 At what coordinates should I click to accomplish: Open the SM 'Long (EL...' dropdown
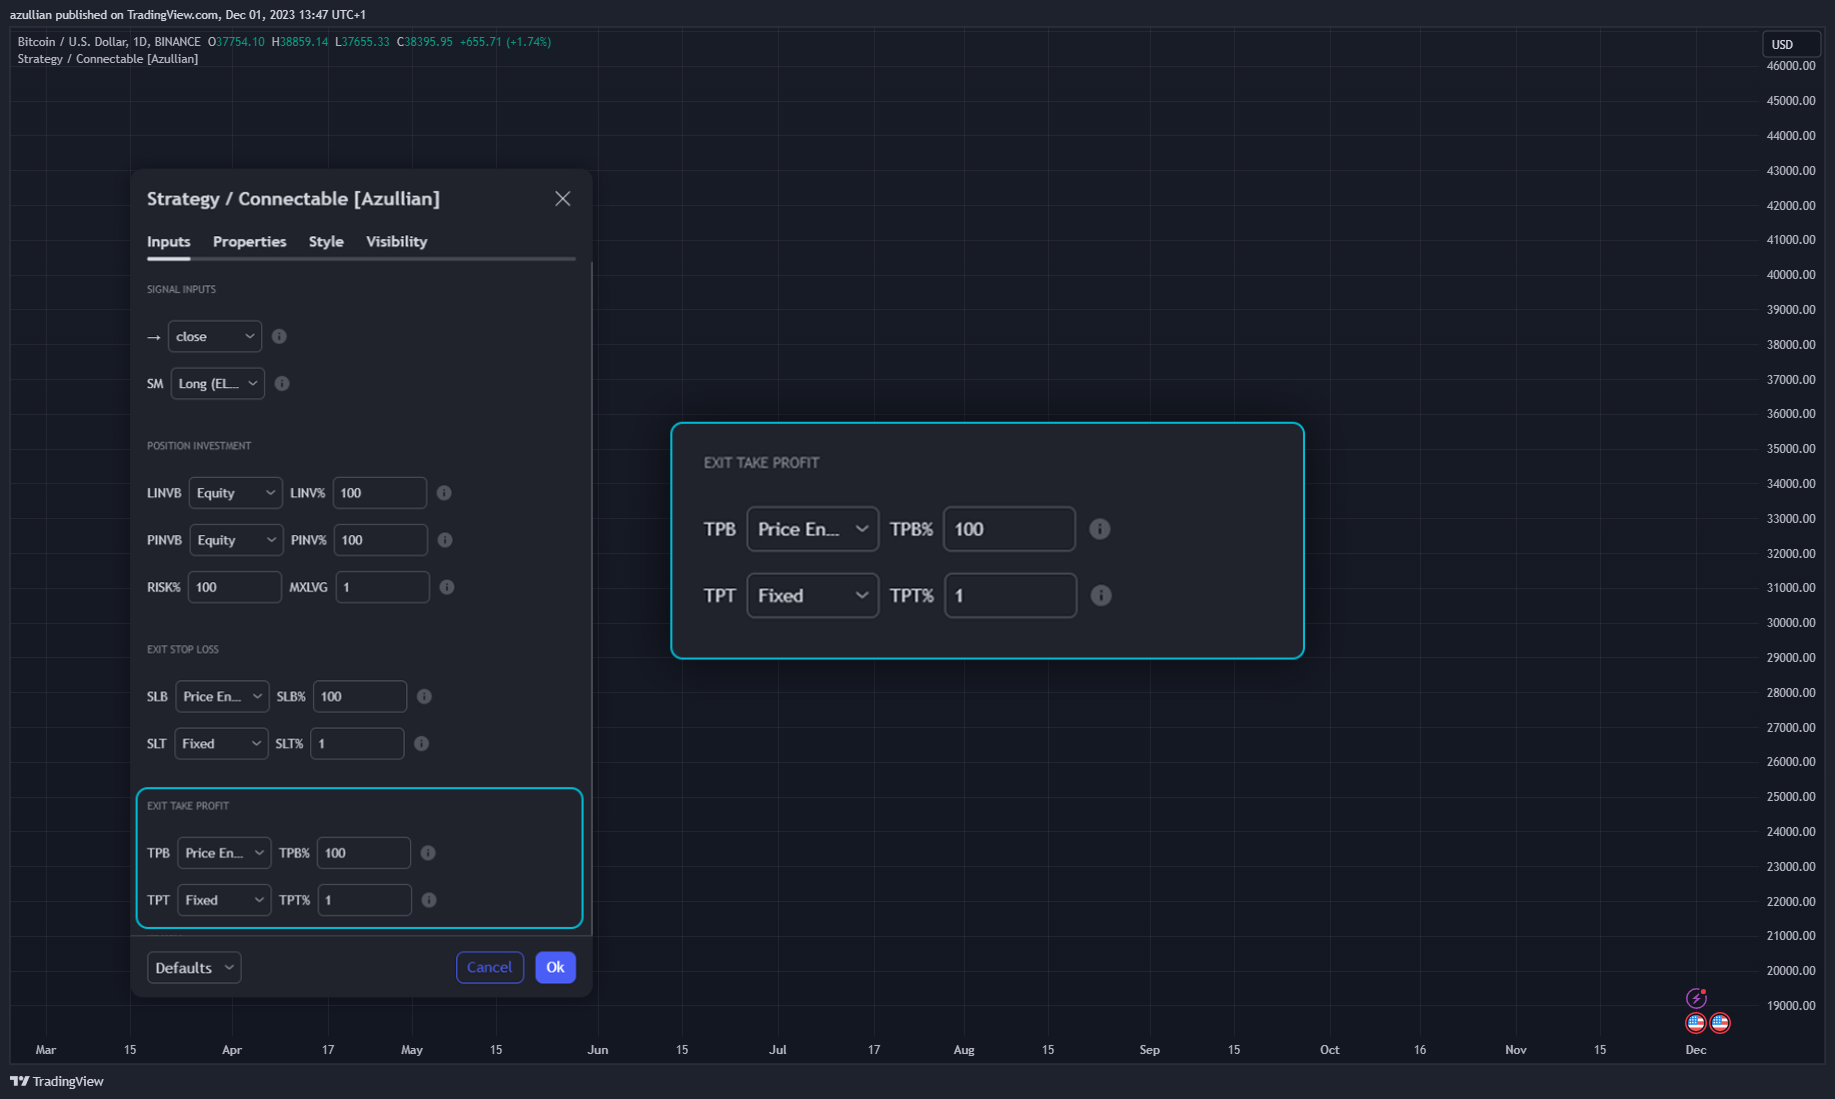coord(218,383)
